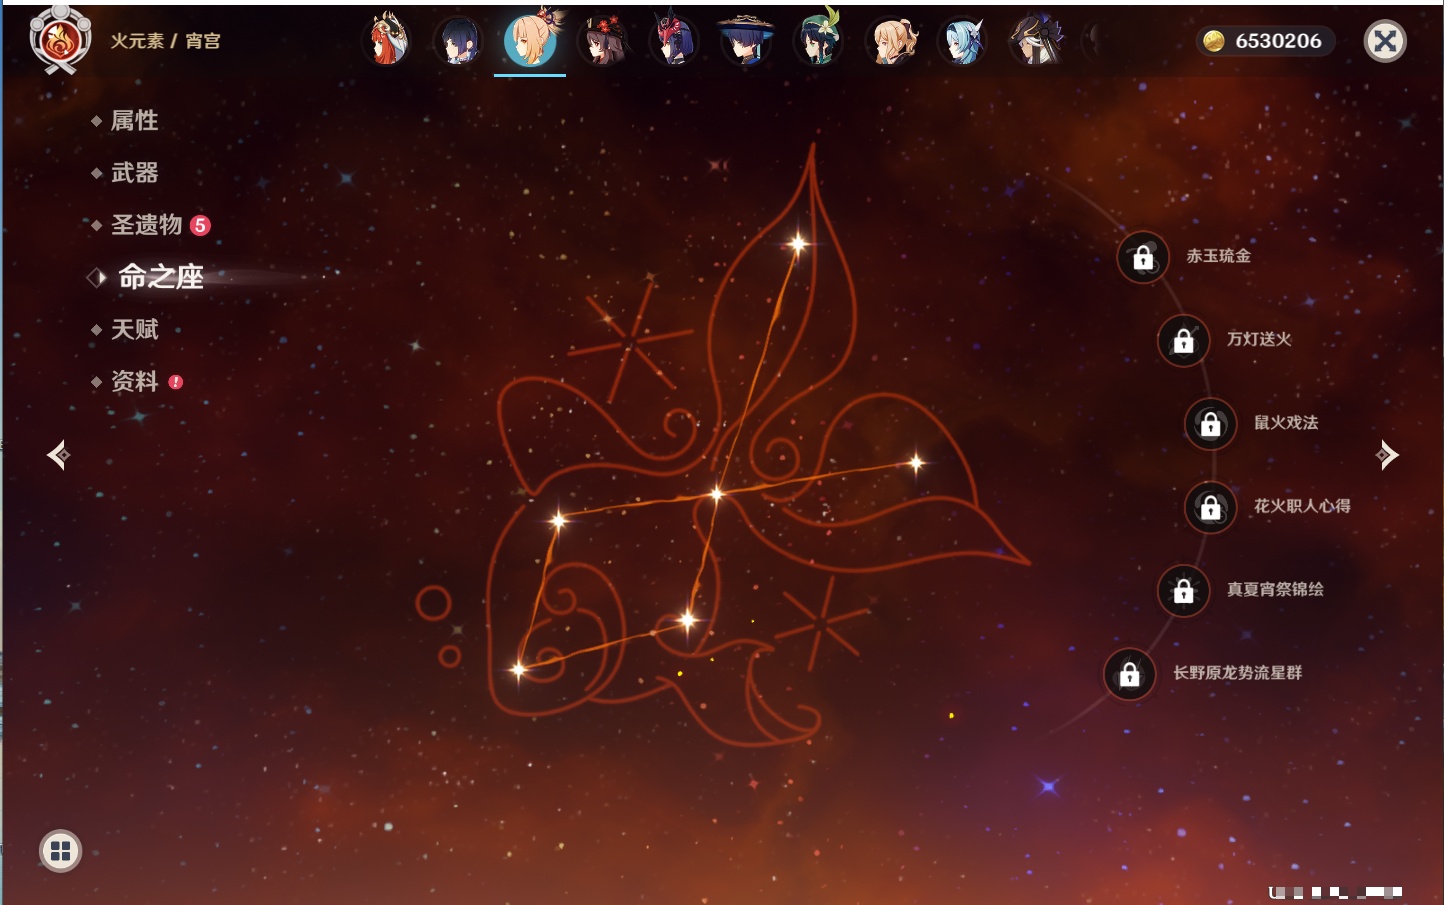Image resolution: width=1444 pixels, height=905 pixels.
Task: Click the constellation name 花火职人心得
Action: pyautogui.click(x=1302, y=506)
